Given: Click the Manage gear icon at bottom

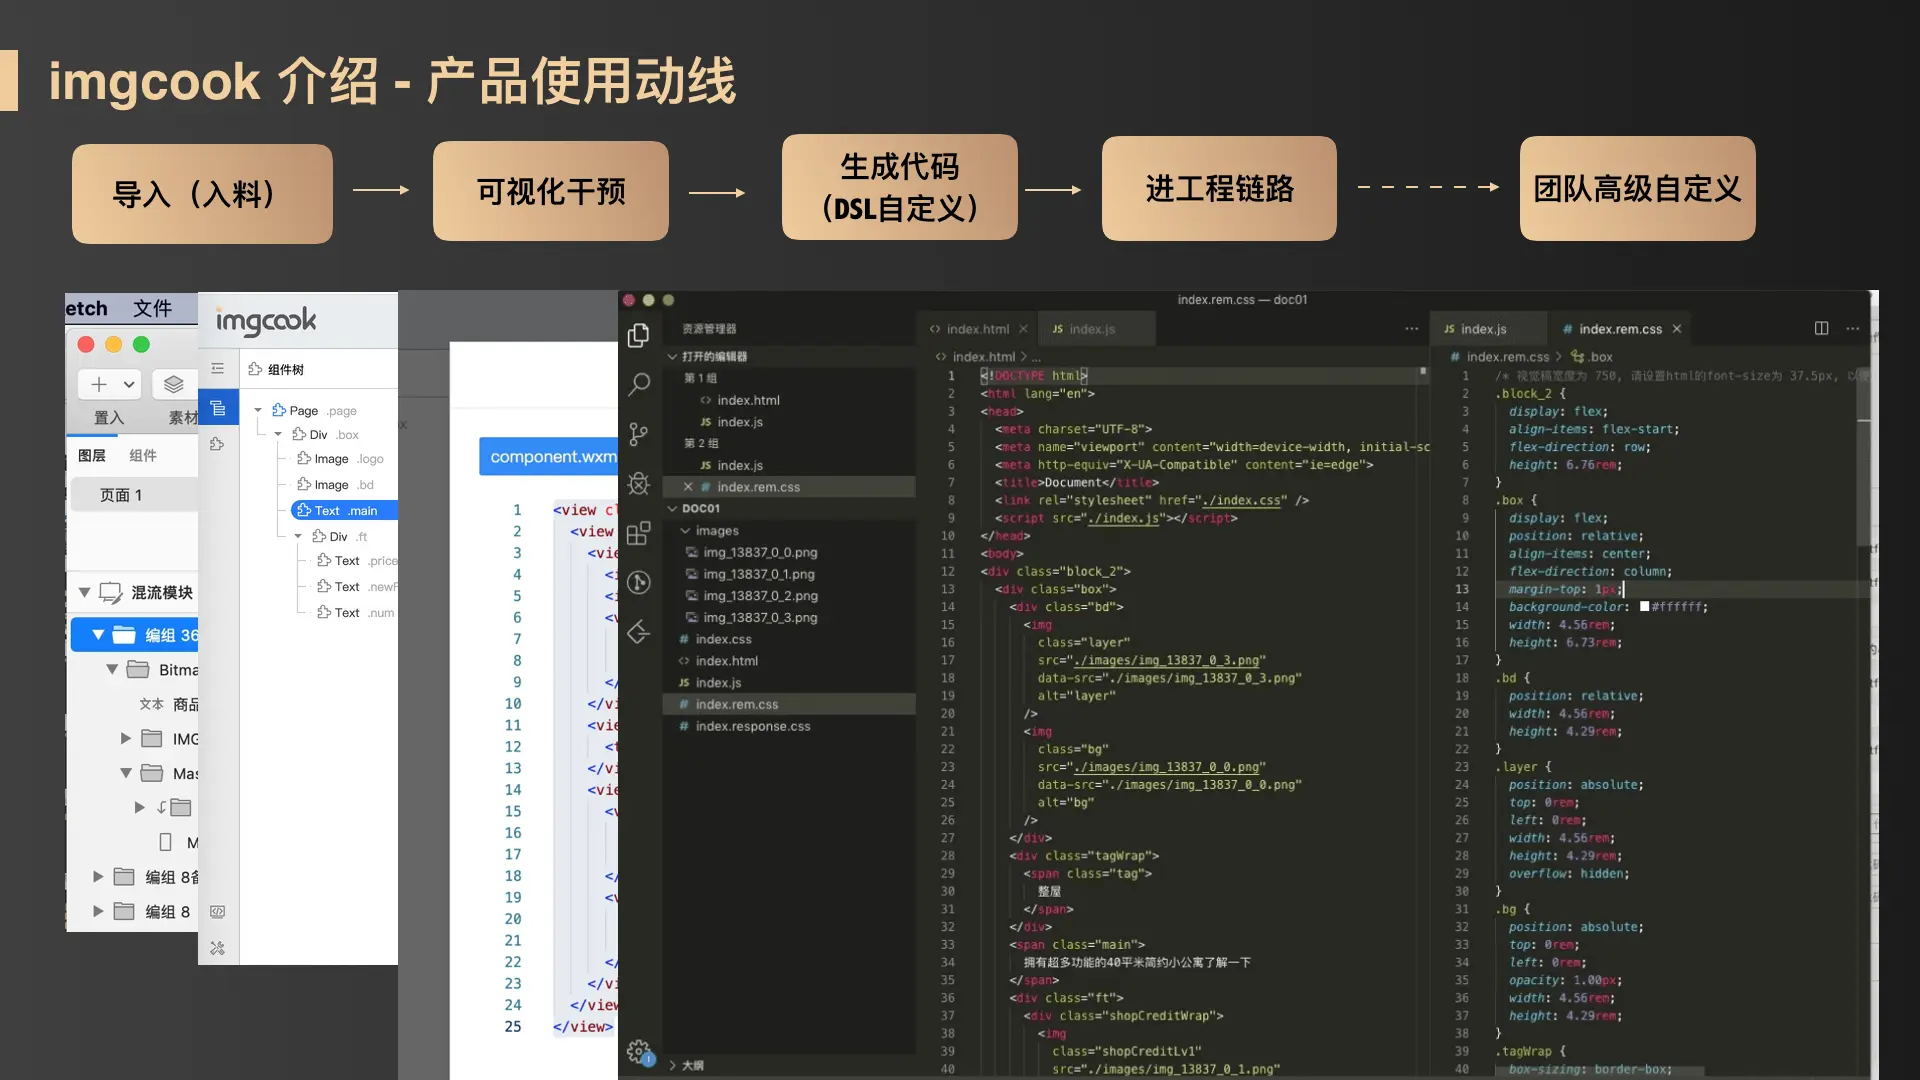Looking at the screenshot, I should pos(638,1051).
